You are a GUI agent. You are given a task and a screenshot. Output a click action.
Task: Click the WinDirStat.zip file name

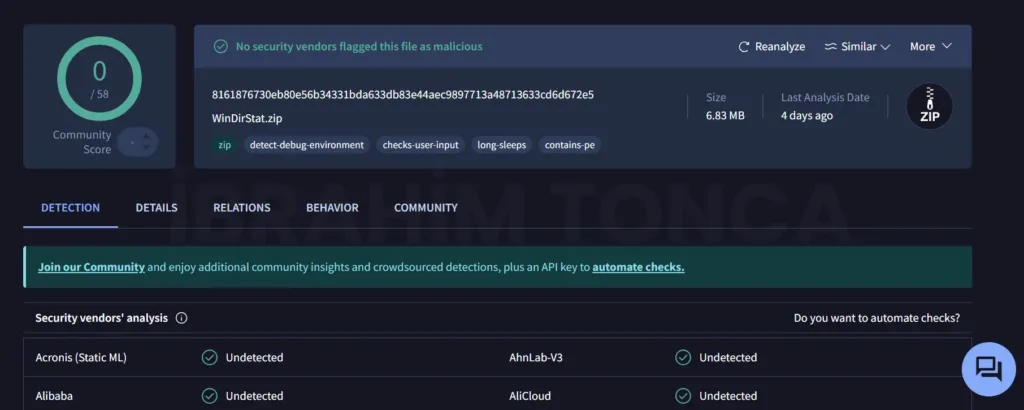248,119
